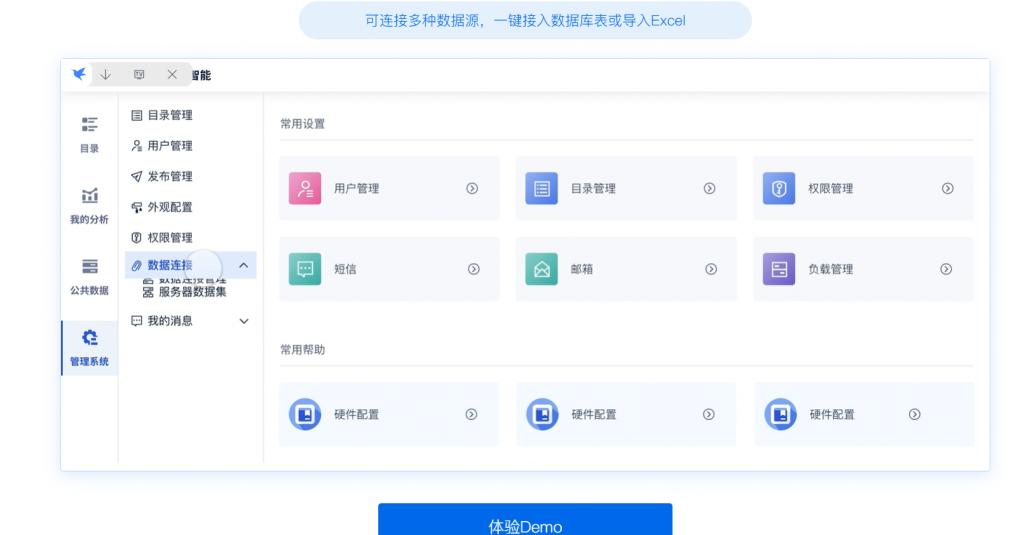The height and width of the screenshot is (535, 1024).
Task: Open 我的分析 chart icon in sidebar
Action: click(89, 195)
